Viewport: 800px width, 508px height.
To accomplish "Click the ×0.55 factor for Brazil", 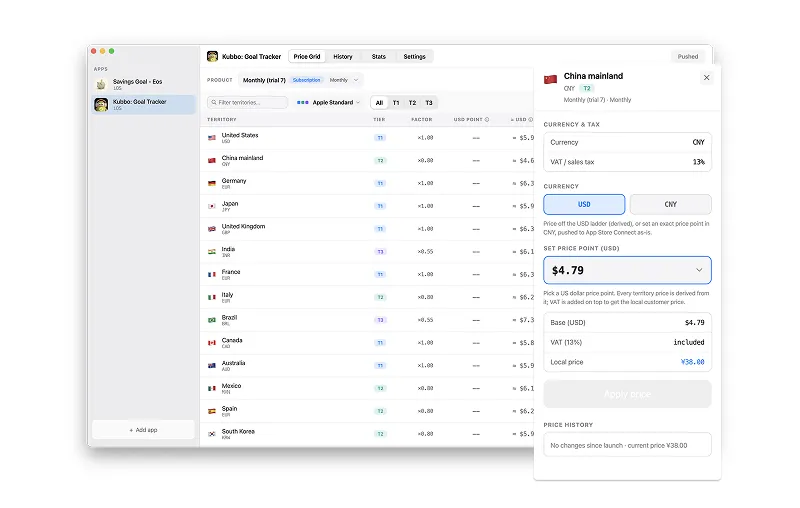I will [x=426, y=320].
